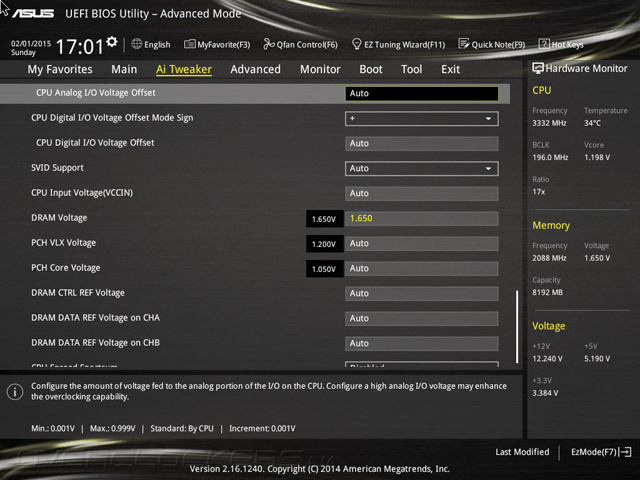Click the DRAM Voltage 1.650 field
This screenshot has height=480, width=640.
(422, 218)
